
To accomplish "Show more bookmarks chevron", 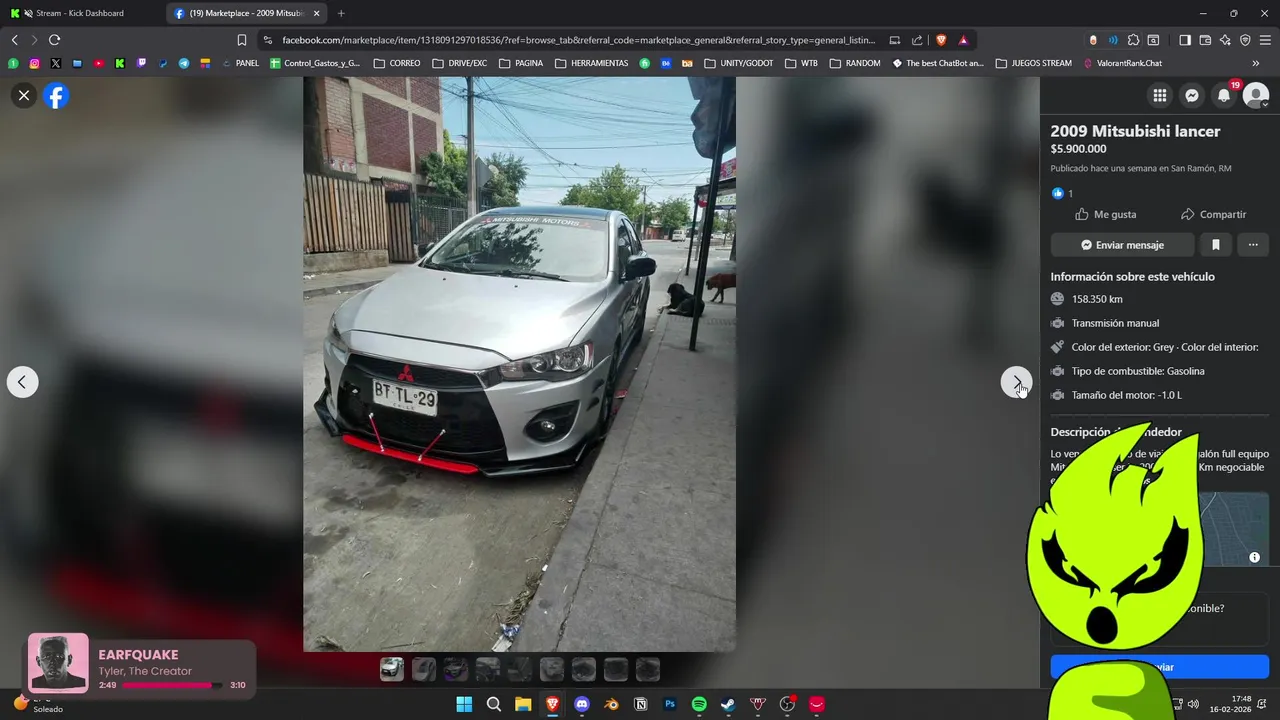I will (x=1256, y=63).
